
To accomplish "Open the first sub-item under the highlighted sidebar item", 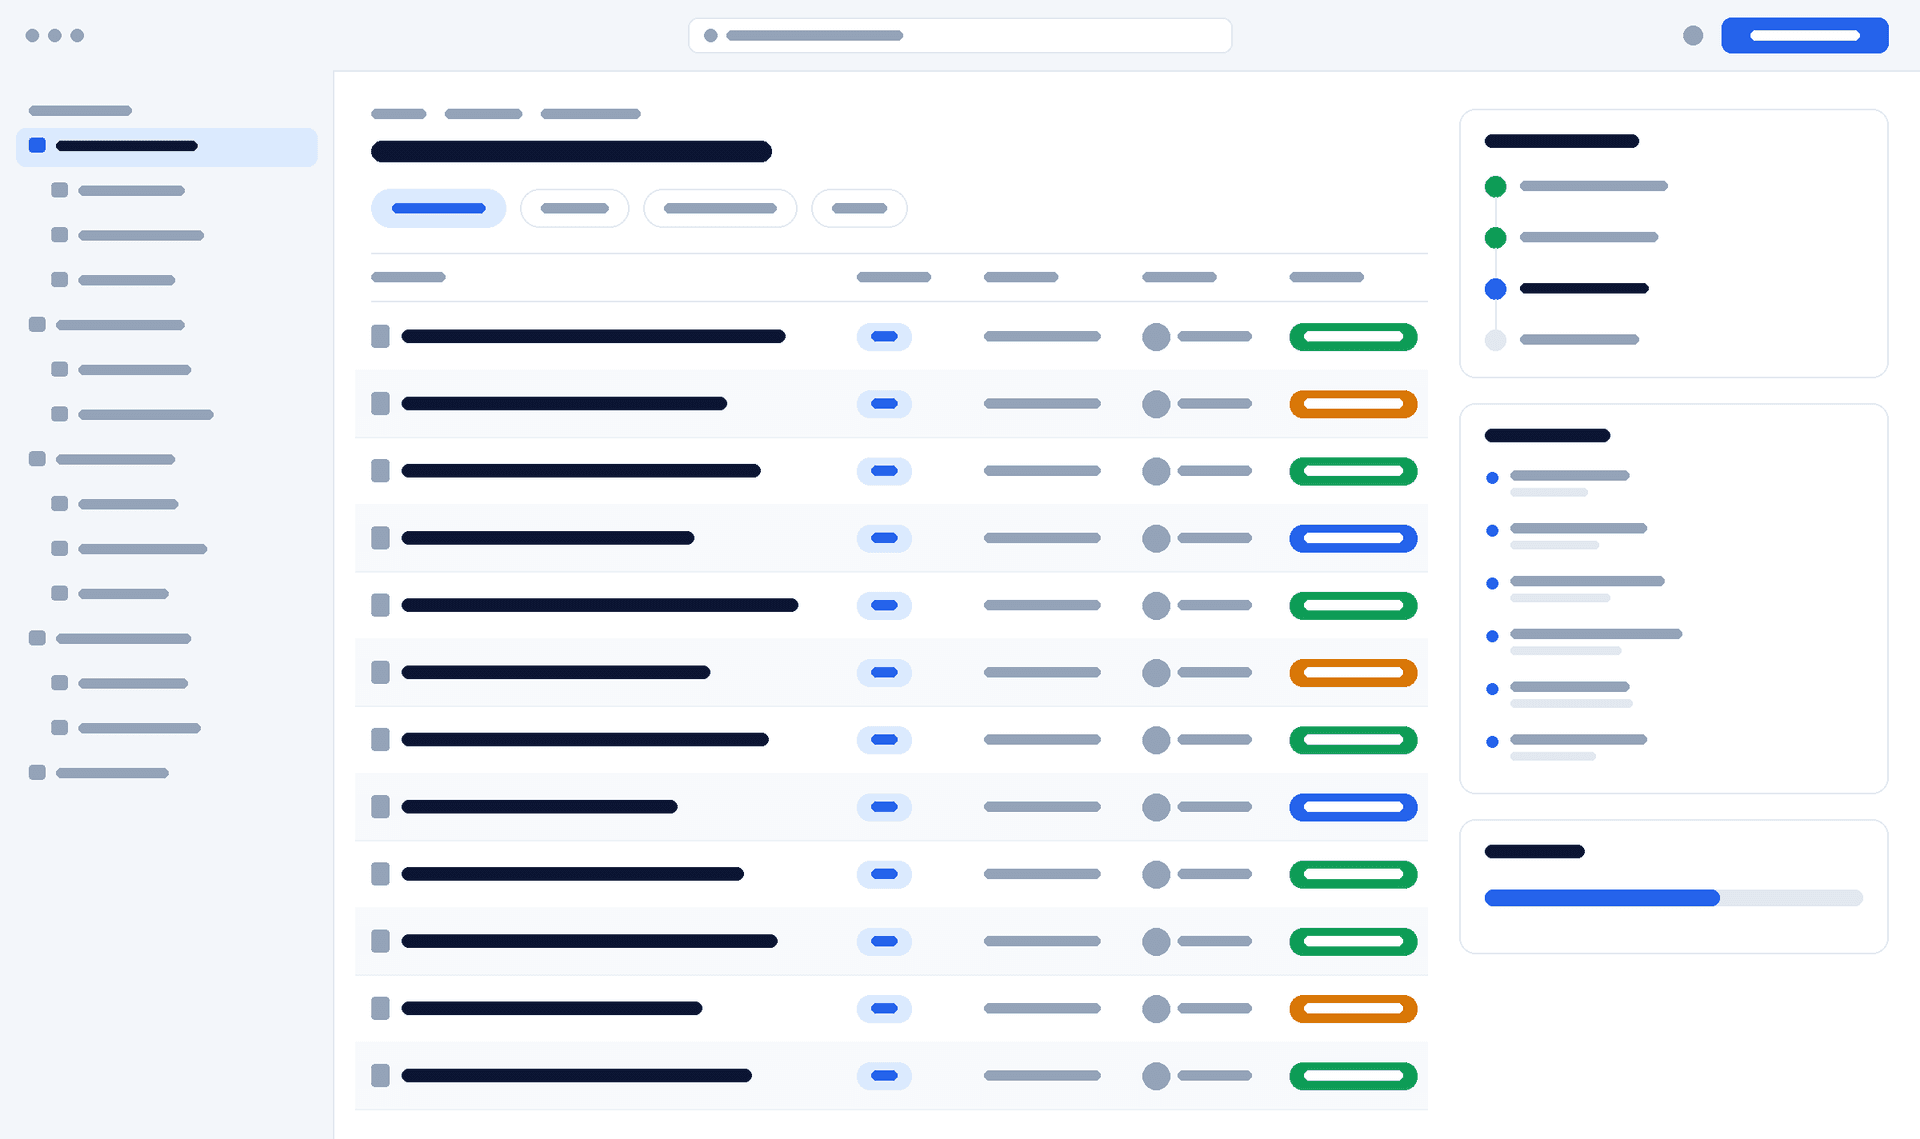I will coord(118,190).
